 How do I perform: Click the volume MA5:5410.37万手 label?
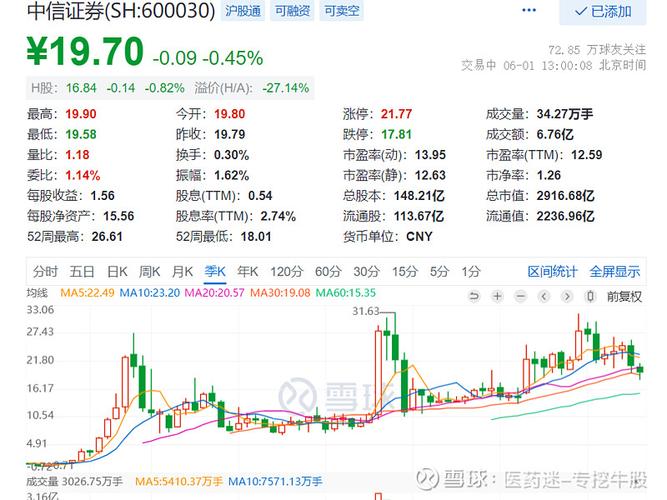179,482
